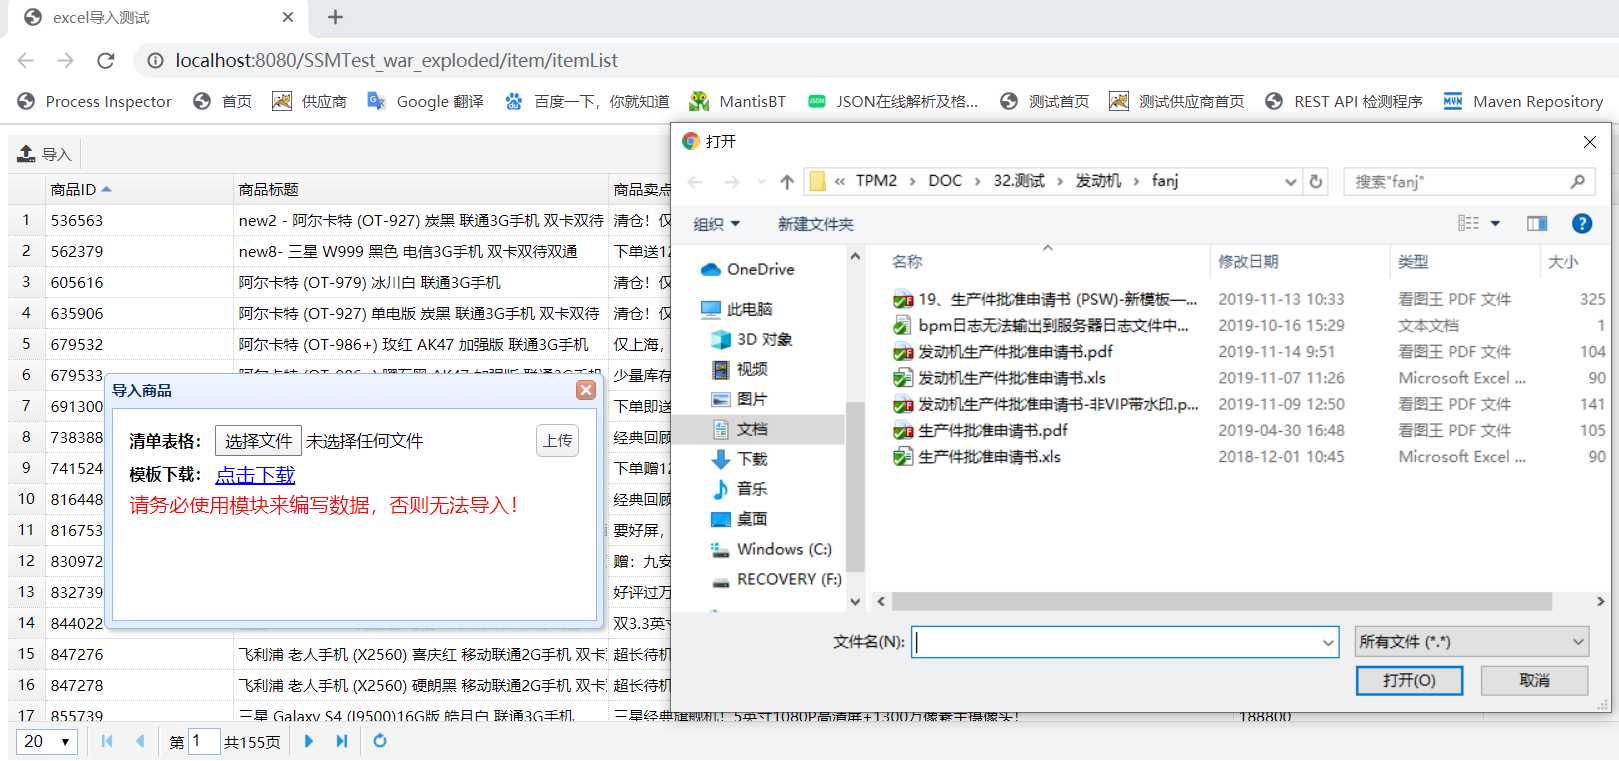Go to the next page icon

coord(309,741)
